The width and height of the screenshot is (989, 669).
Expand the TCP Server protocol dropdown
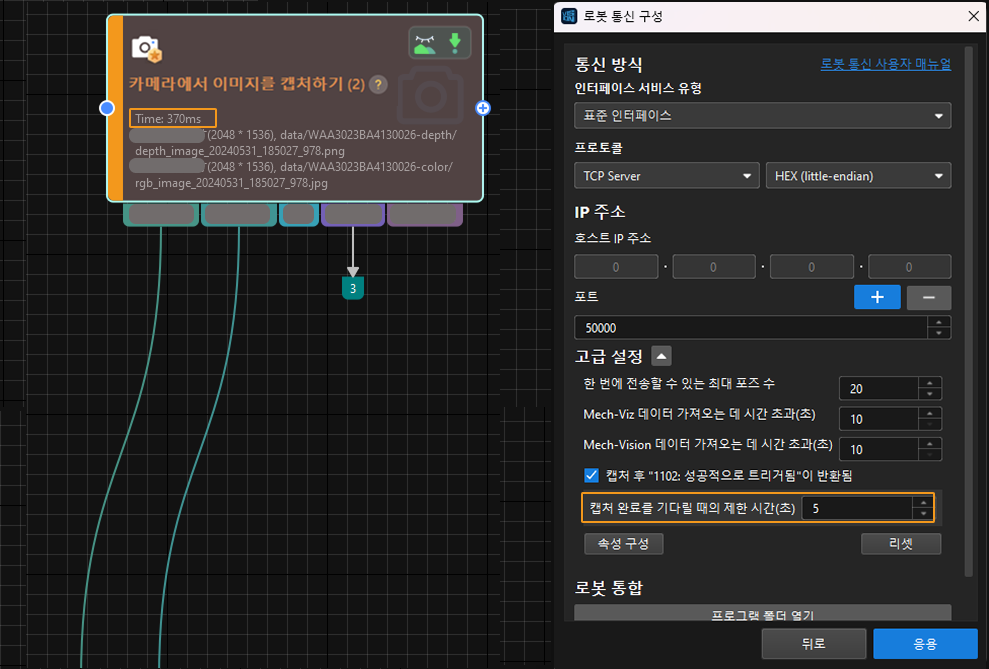667,176
